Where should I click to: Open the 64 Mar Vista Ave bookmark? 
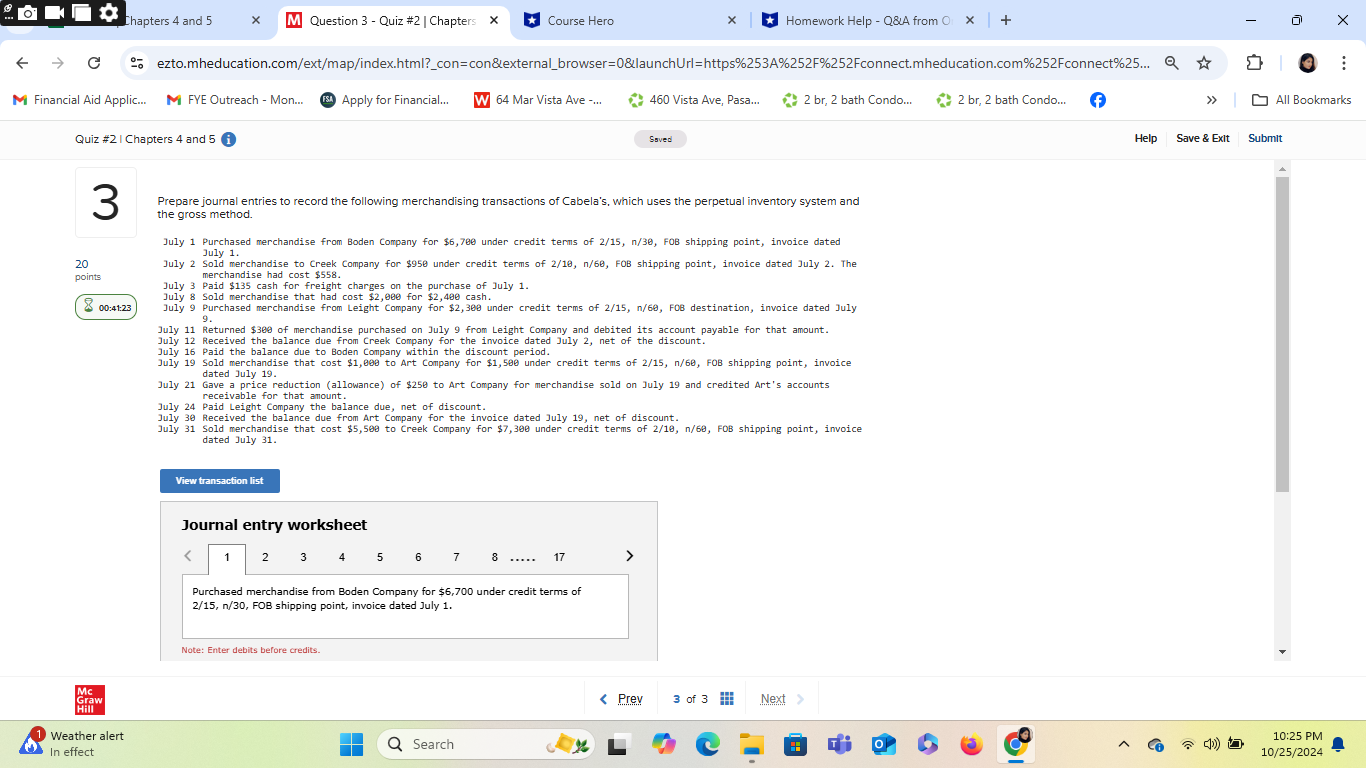[538, 100]
